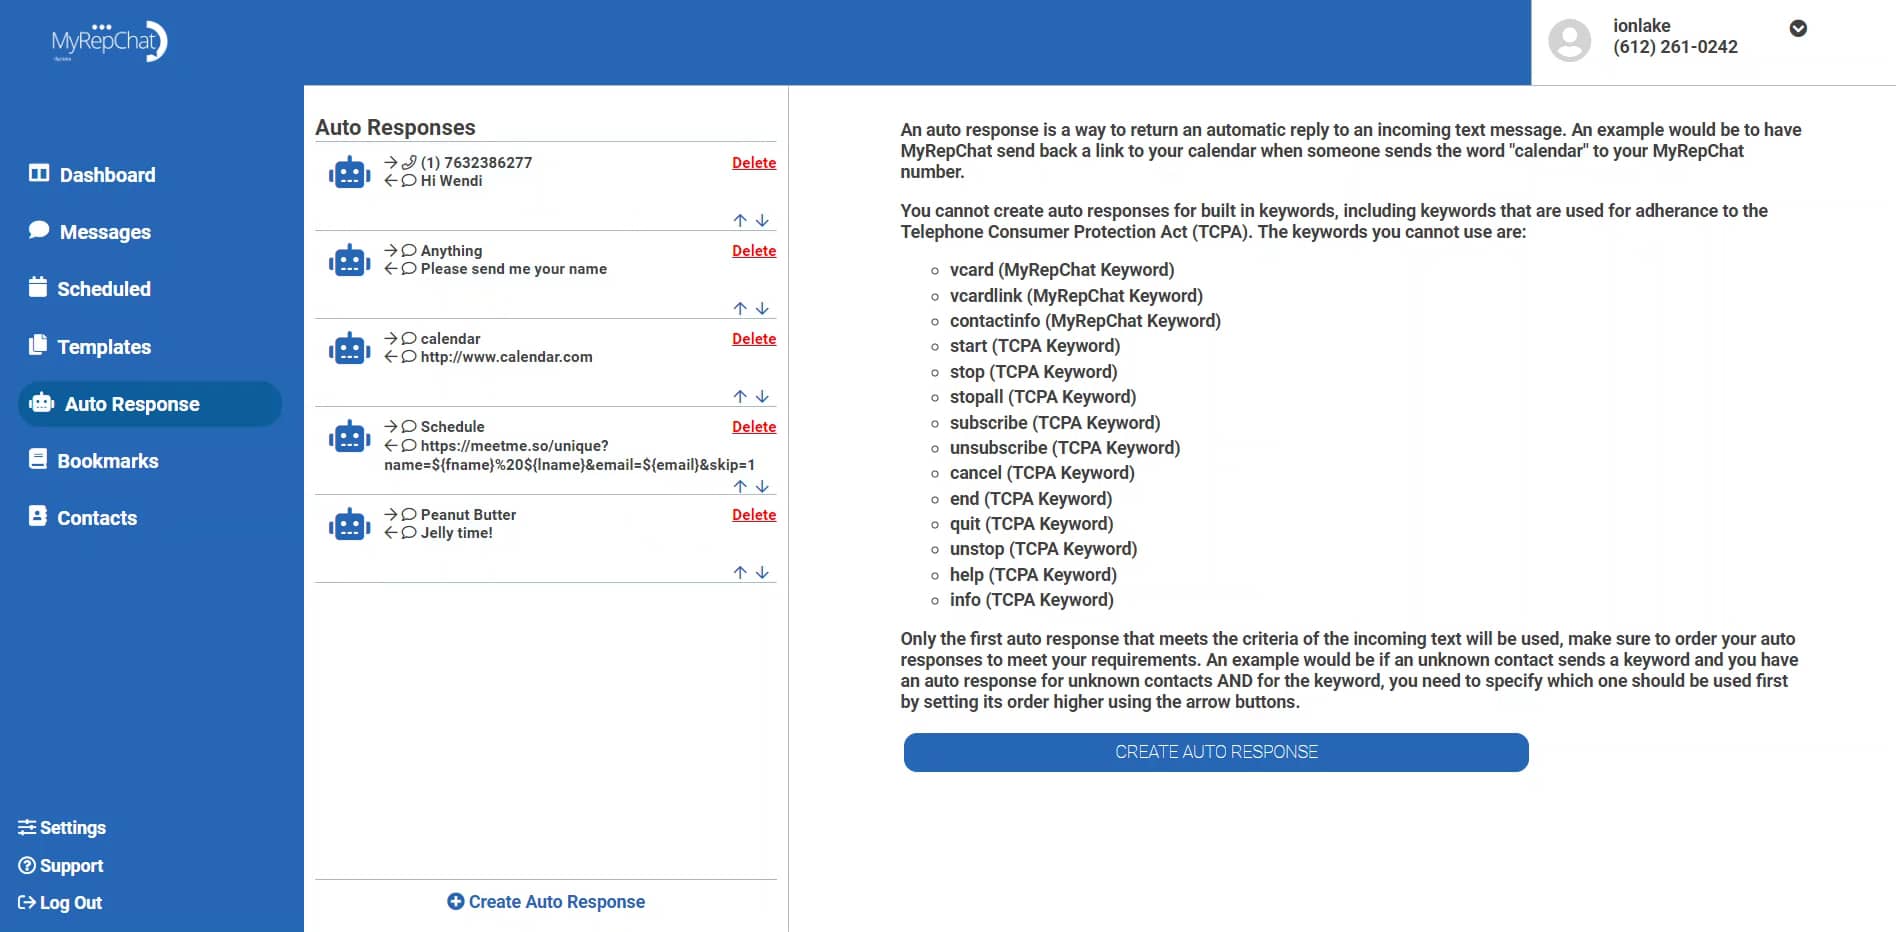
Task: Select Support in the sidebar
Action: (x=61, y=865)
